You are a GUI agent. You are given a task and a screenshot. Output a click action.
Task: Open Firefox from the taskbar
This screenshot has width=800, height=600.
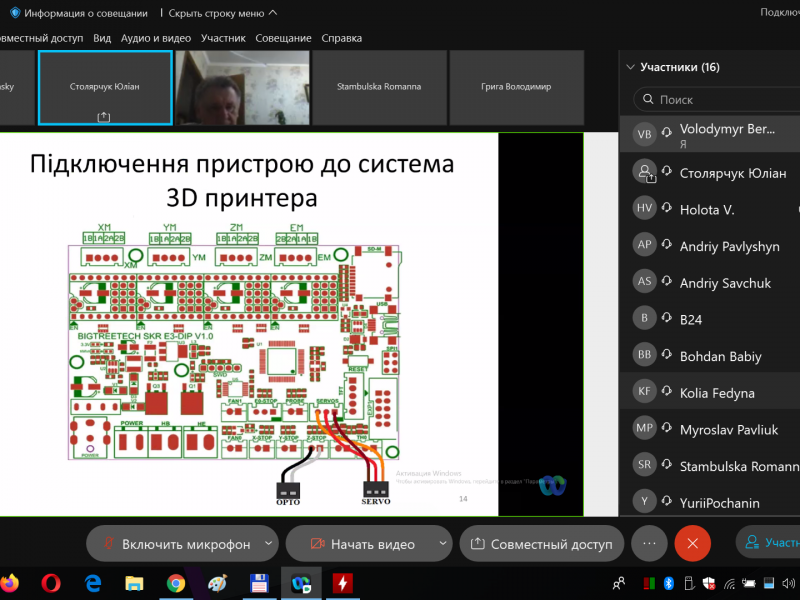pos(9,582)
